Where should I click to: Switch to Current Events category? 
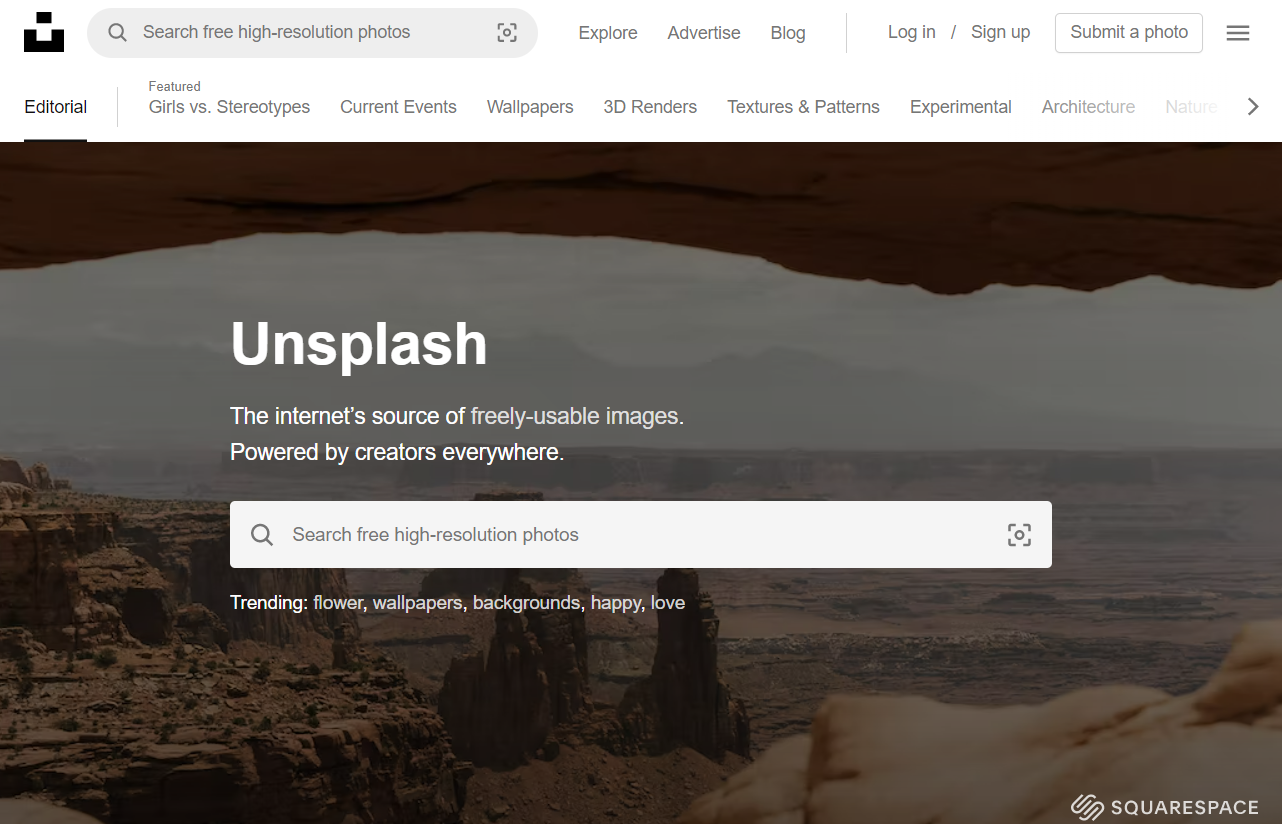[398, 107]
